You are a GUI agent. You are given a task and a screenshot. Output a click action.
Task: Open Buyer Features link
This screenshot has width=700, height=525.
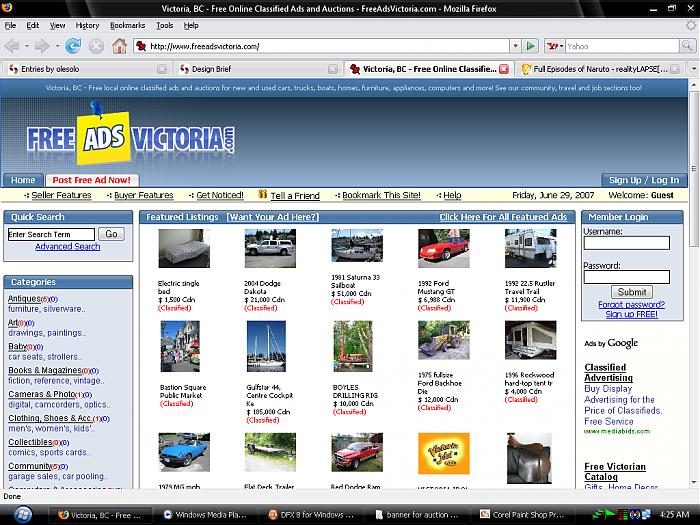point(143,195)
